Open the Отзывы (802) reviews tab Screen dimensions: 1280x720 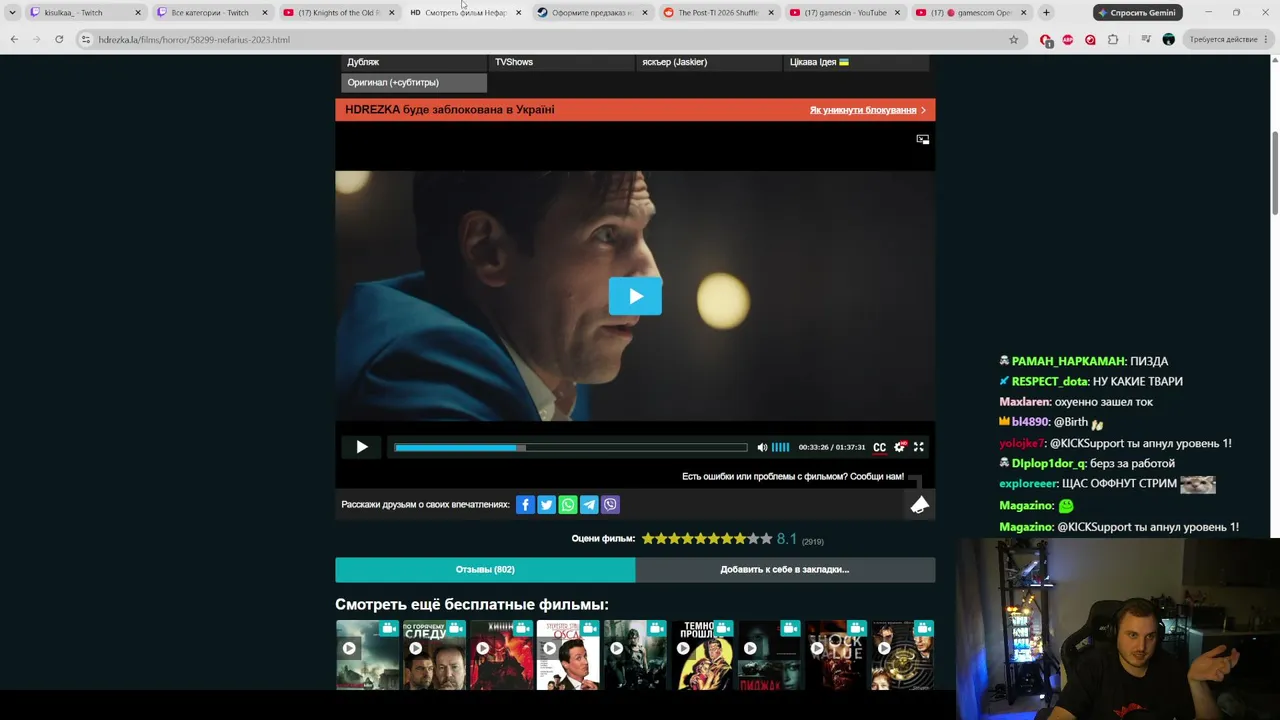[x=485, y=570]
